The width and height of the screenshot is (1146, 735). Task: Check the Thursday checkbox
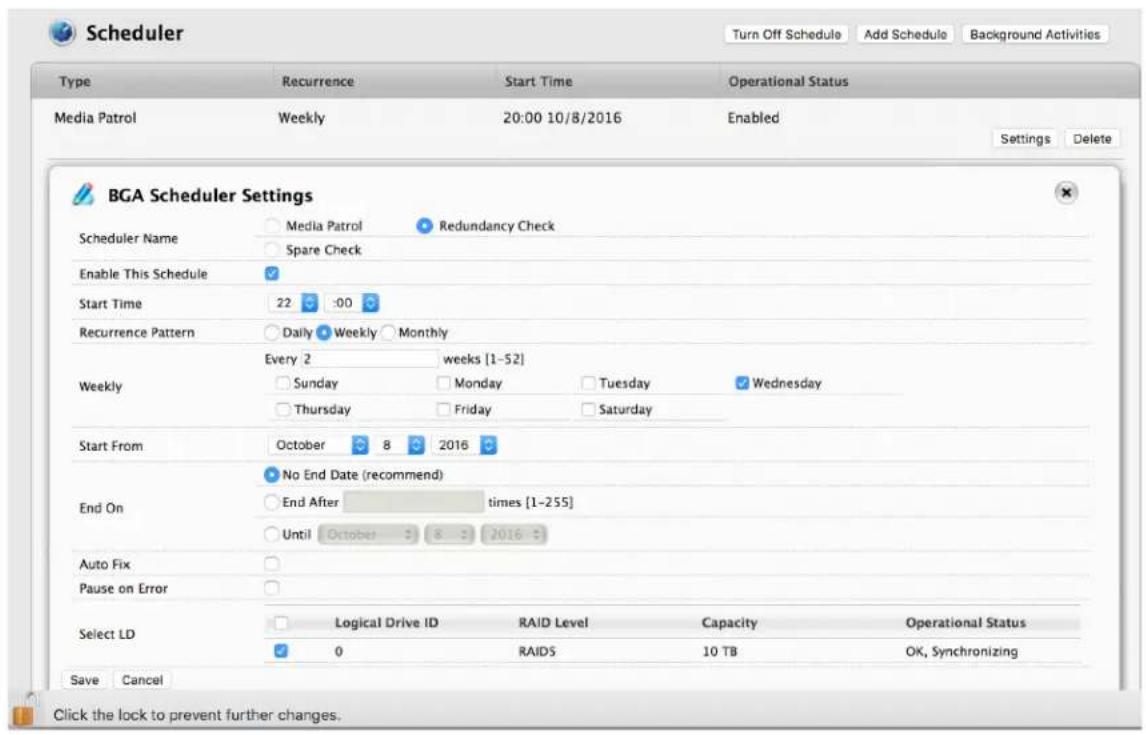(282, 409)
